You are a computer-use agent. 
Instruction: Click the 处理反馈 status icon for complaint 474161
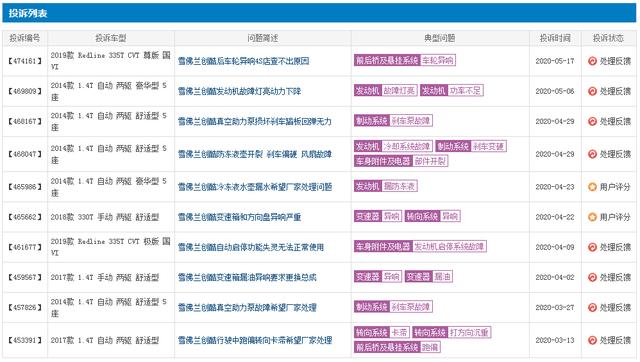click(x=592, y=61)
